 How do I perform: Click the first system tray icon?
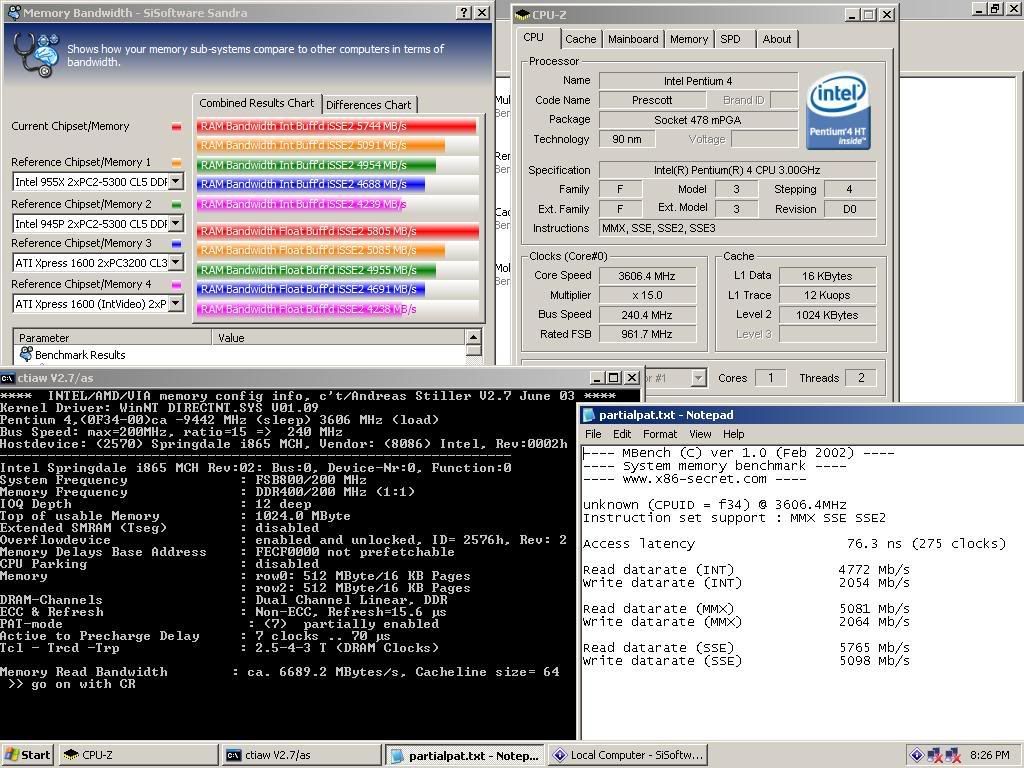point(917,755)
